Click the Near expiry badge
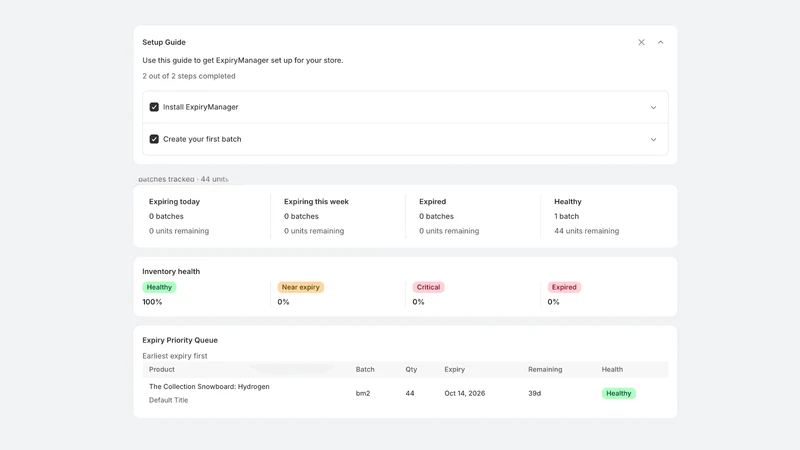This screenshot has width=800, height=450. click(301, 287)
